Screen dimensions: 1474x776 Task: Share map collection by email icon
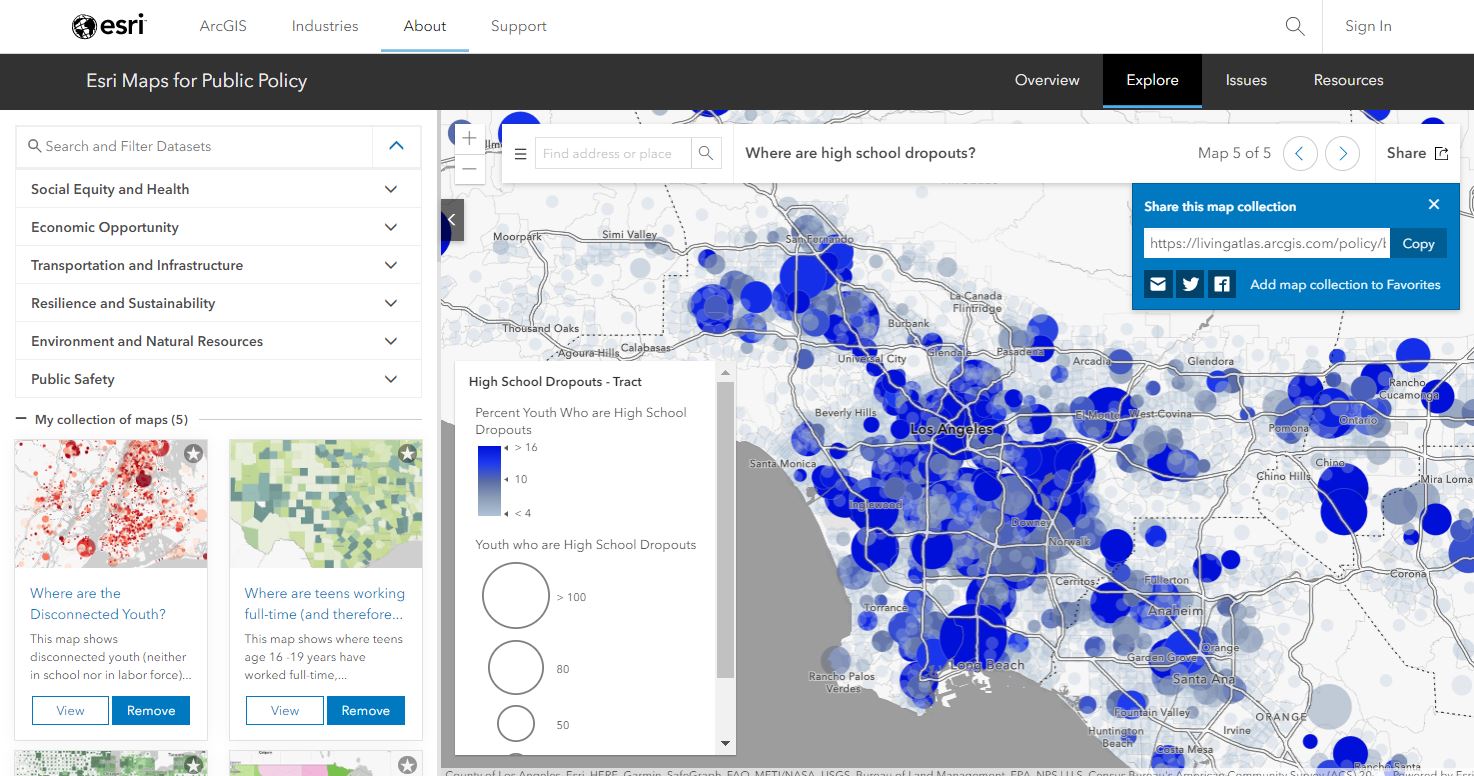click(1158, 284)
